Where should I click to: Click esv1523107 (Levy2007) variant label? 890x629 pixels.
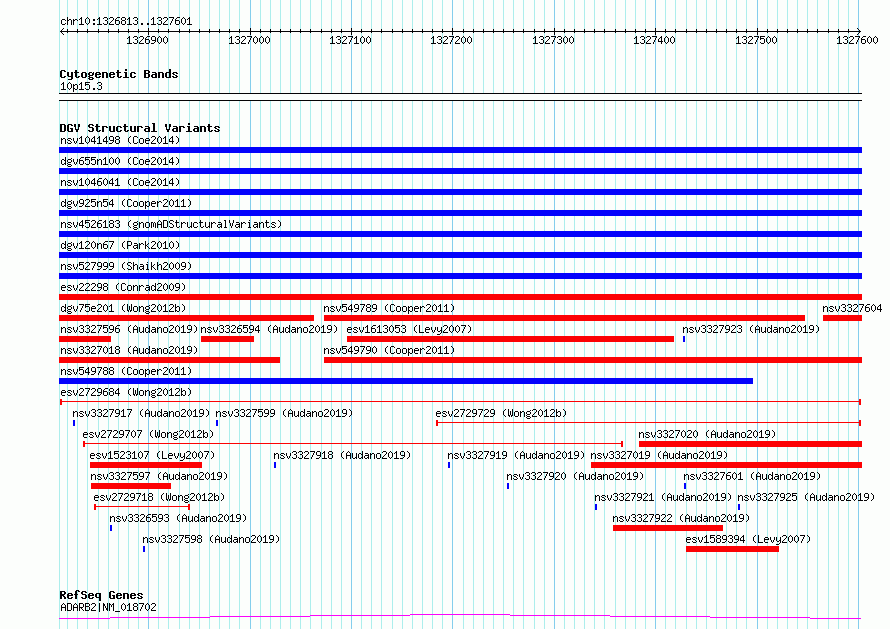point(152,455)
